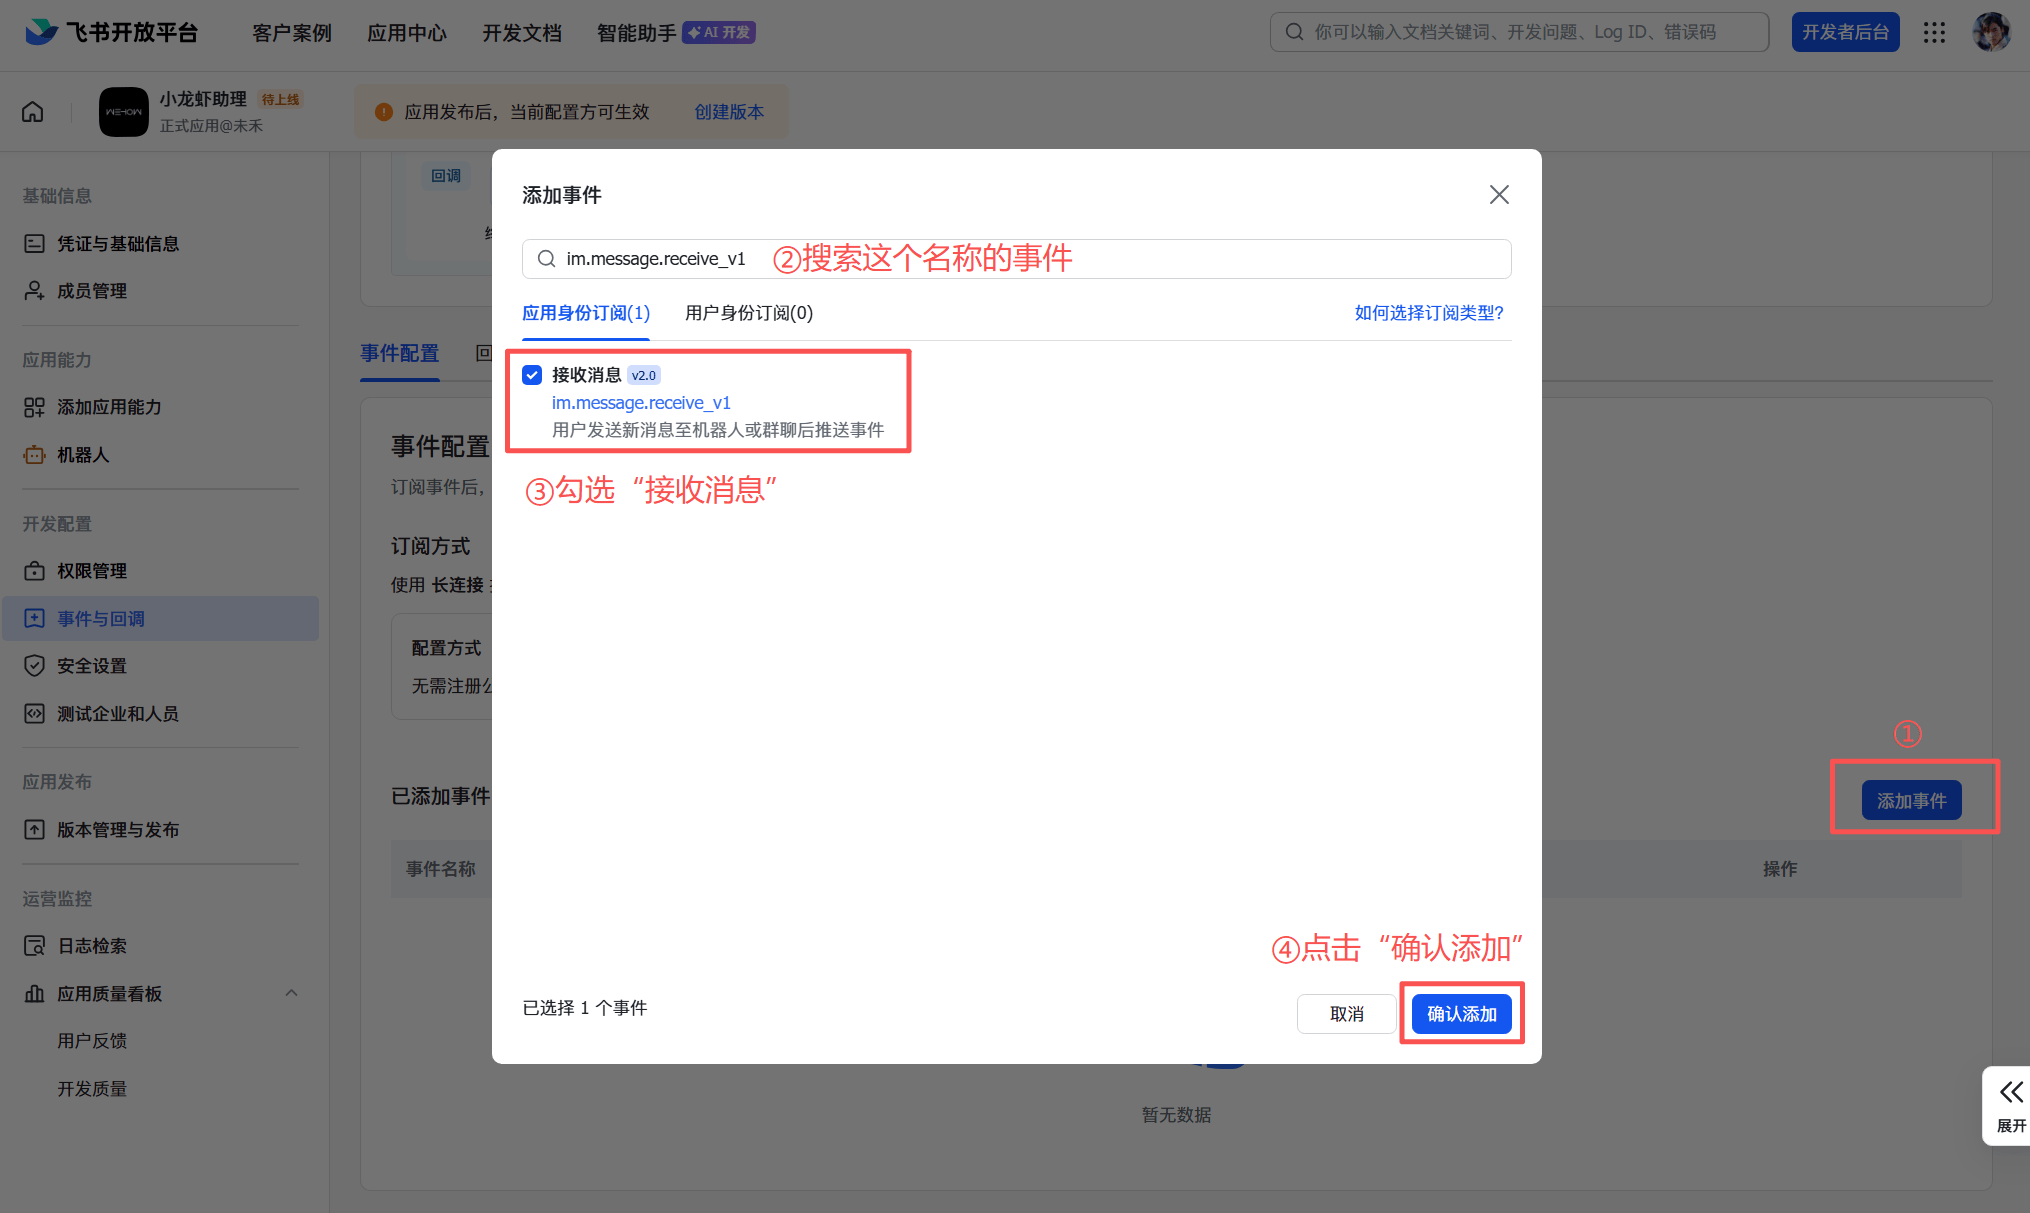Open 版本管理与发布 page
Screen dimensions: 2030x1213
click(118, 829)
